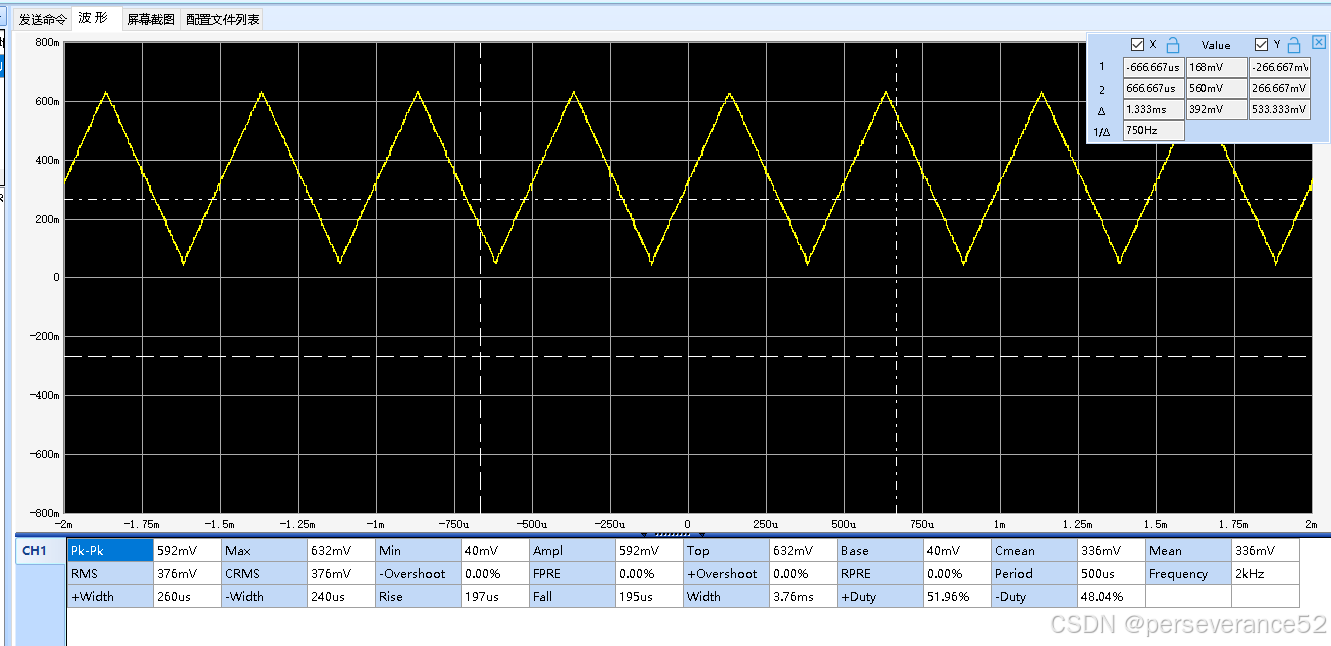Click the CRMS measurement label
Viewport: 1331px width, 646px height.
pos(264,574)
